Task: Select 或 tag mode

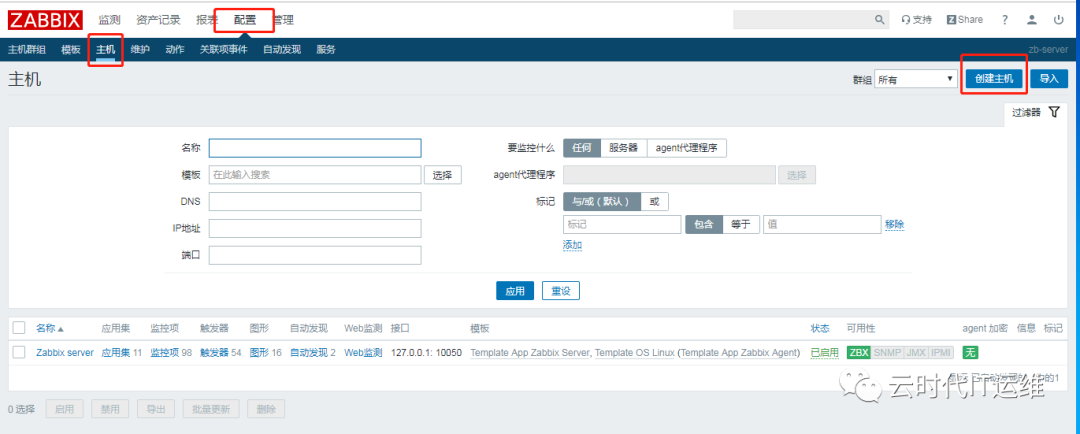Action: click(654, 201)
